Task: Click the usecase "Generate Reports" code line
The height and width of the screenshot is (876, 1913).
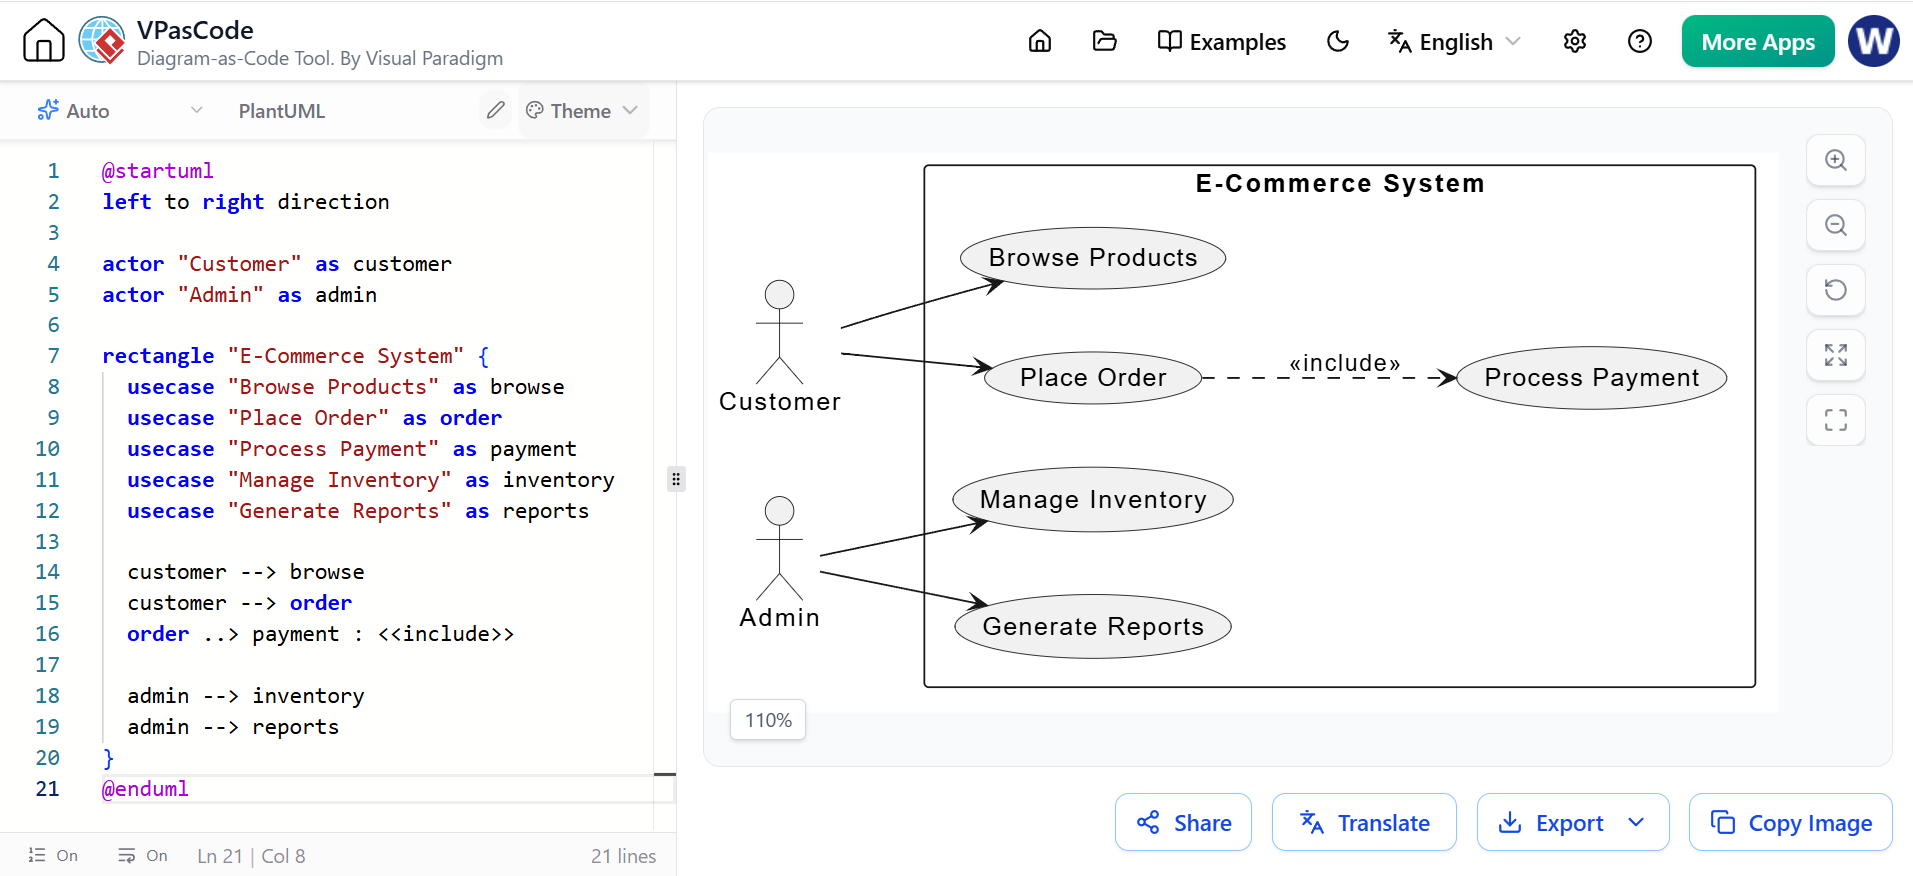Action: click(358, 511)
